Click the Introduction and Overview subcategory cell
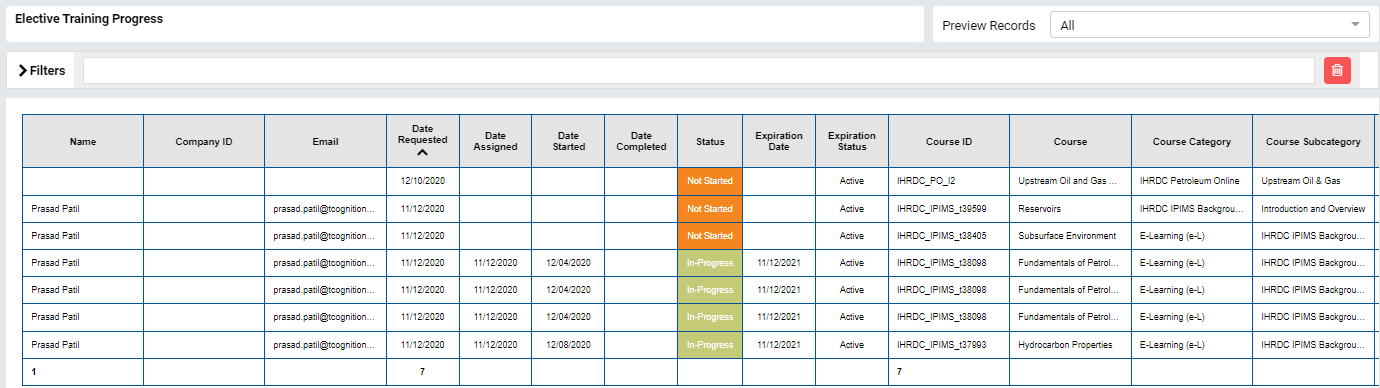The height and width of the screenshot is (388, 1380). coord(1313,209)
